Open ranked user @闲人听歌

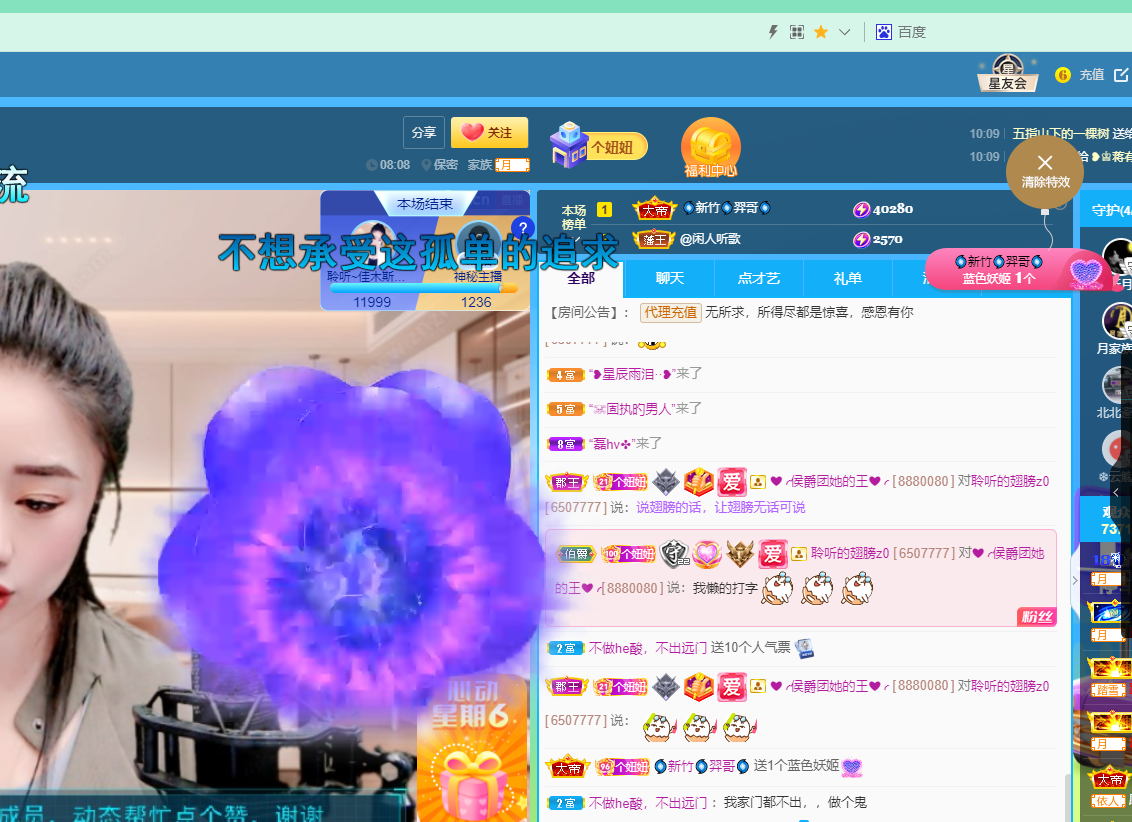710,239
